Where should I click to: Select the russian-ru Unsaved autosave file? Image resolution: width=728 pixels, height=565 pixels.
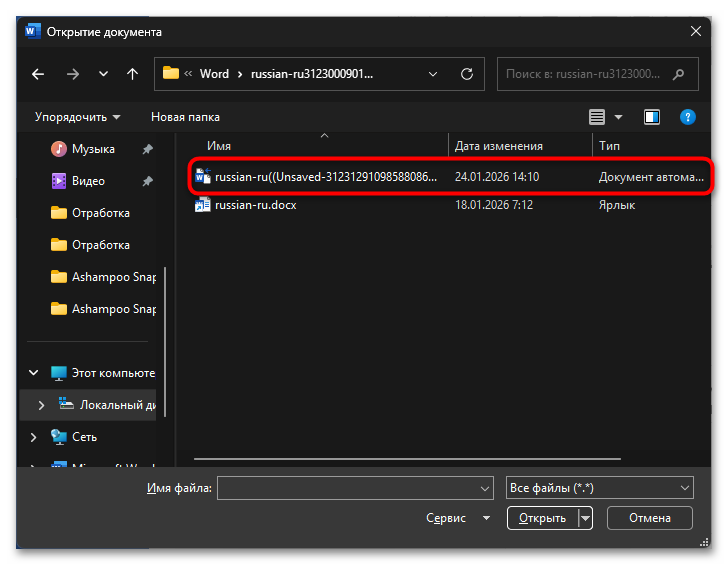click(x=325, y=177)
